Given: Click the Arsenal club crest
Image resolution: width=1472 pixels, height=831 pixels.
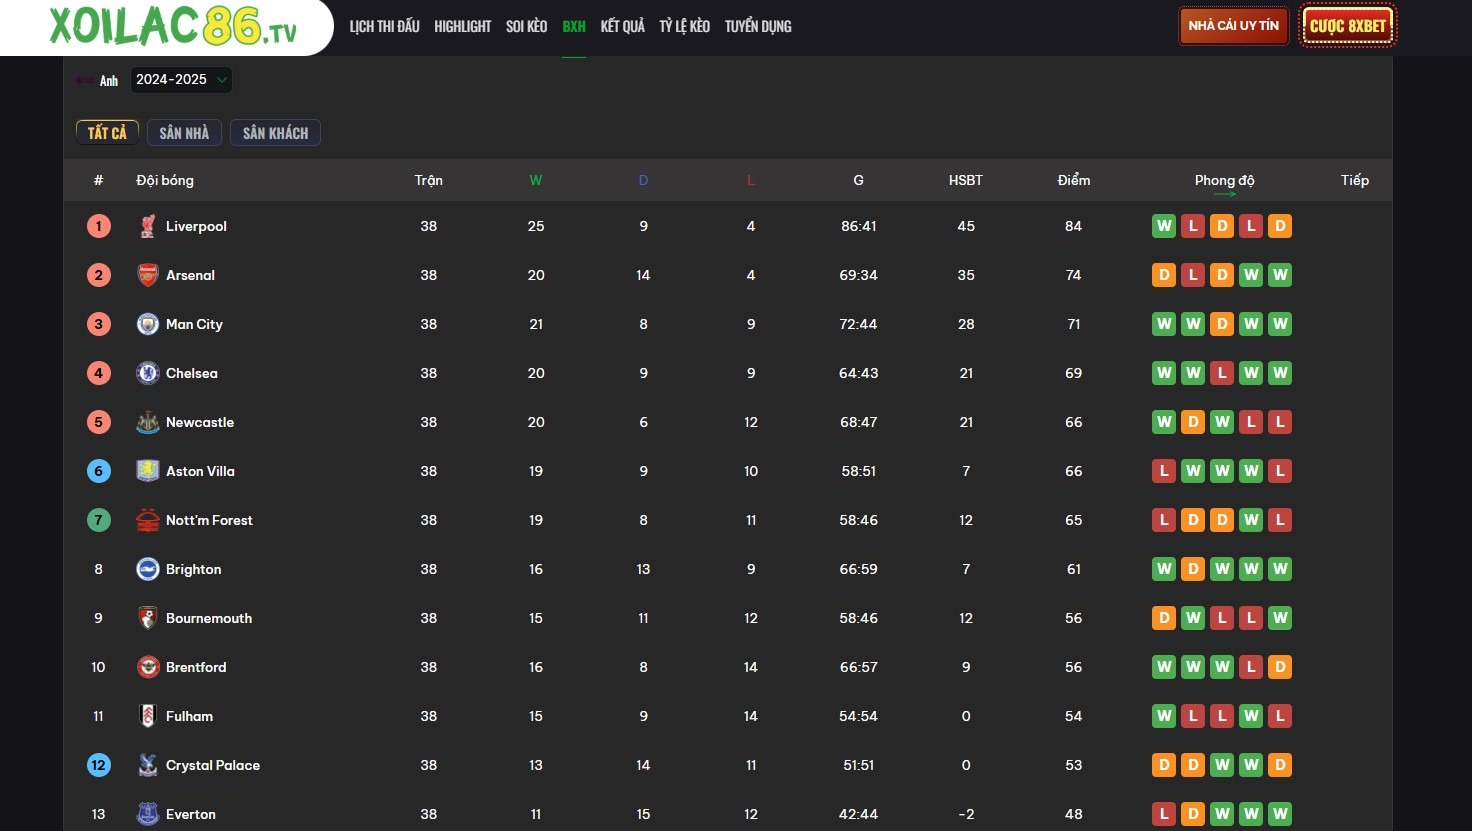Looking at the screenshot, I should tap(148, 275).
